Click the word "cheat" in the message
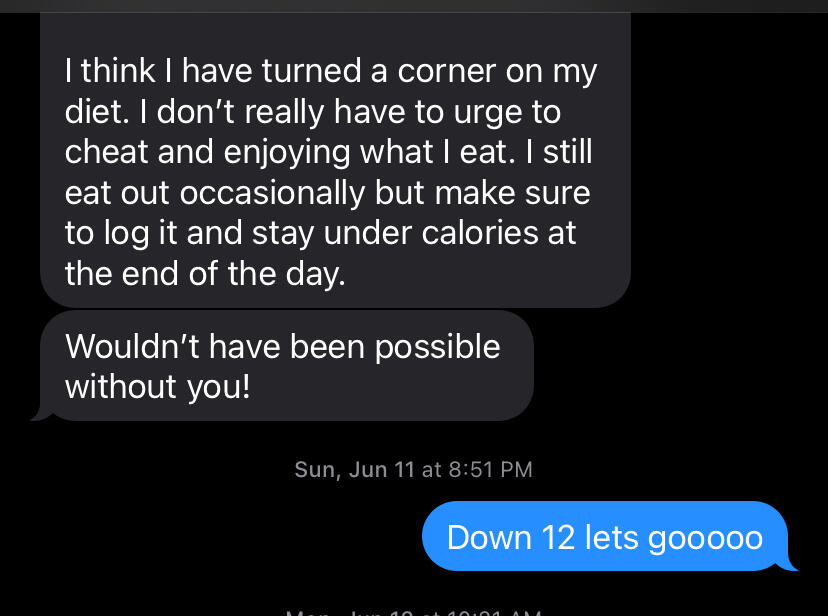This screenshot has height=616, width=828. (106, 152)
